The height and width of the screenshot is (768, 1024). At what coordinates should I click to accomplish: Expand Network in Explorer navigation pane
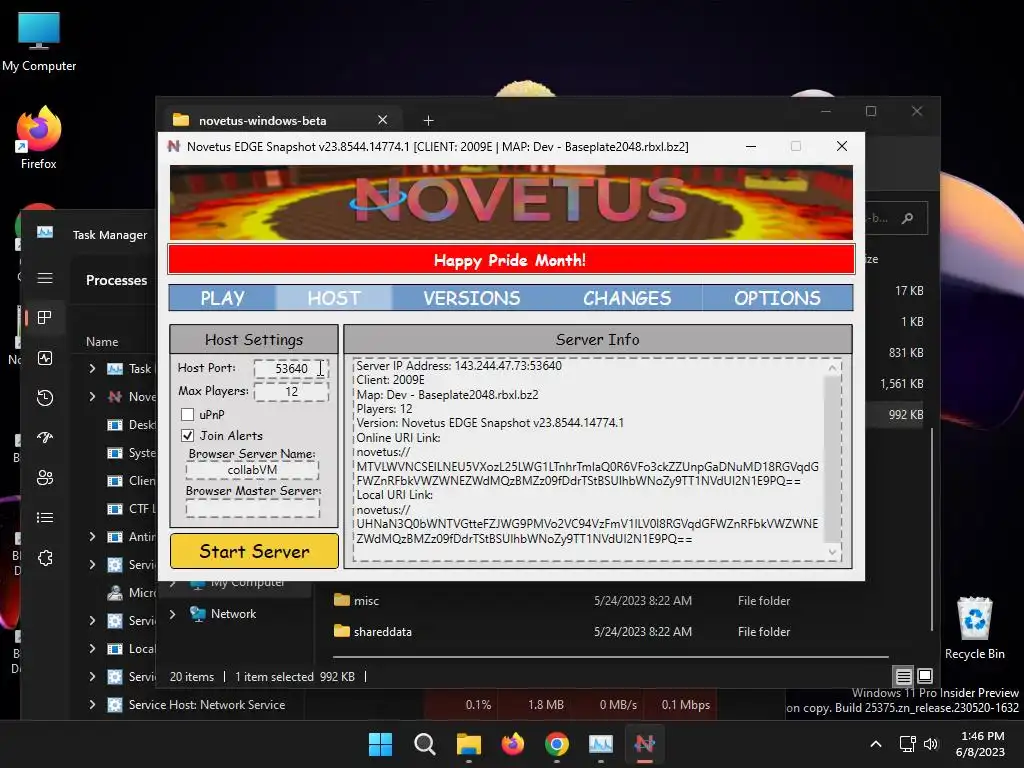(x=172, y=614)
